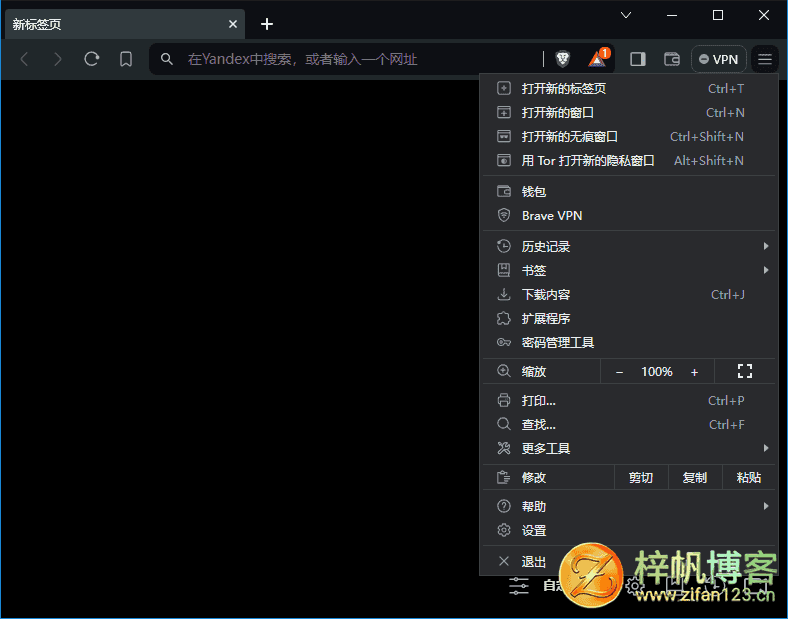
Task: Reload the current page
Action: (x=91, y=59)
